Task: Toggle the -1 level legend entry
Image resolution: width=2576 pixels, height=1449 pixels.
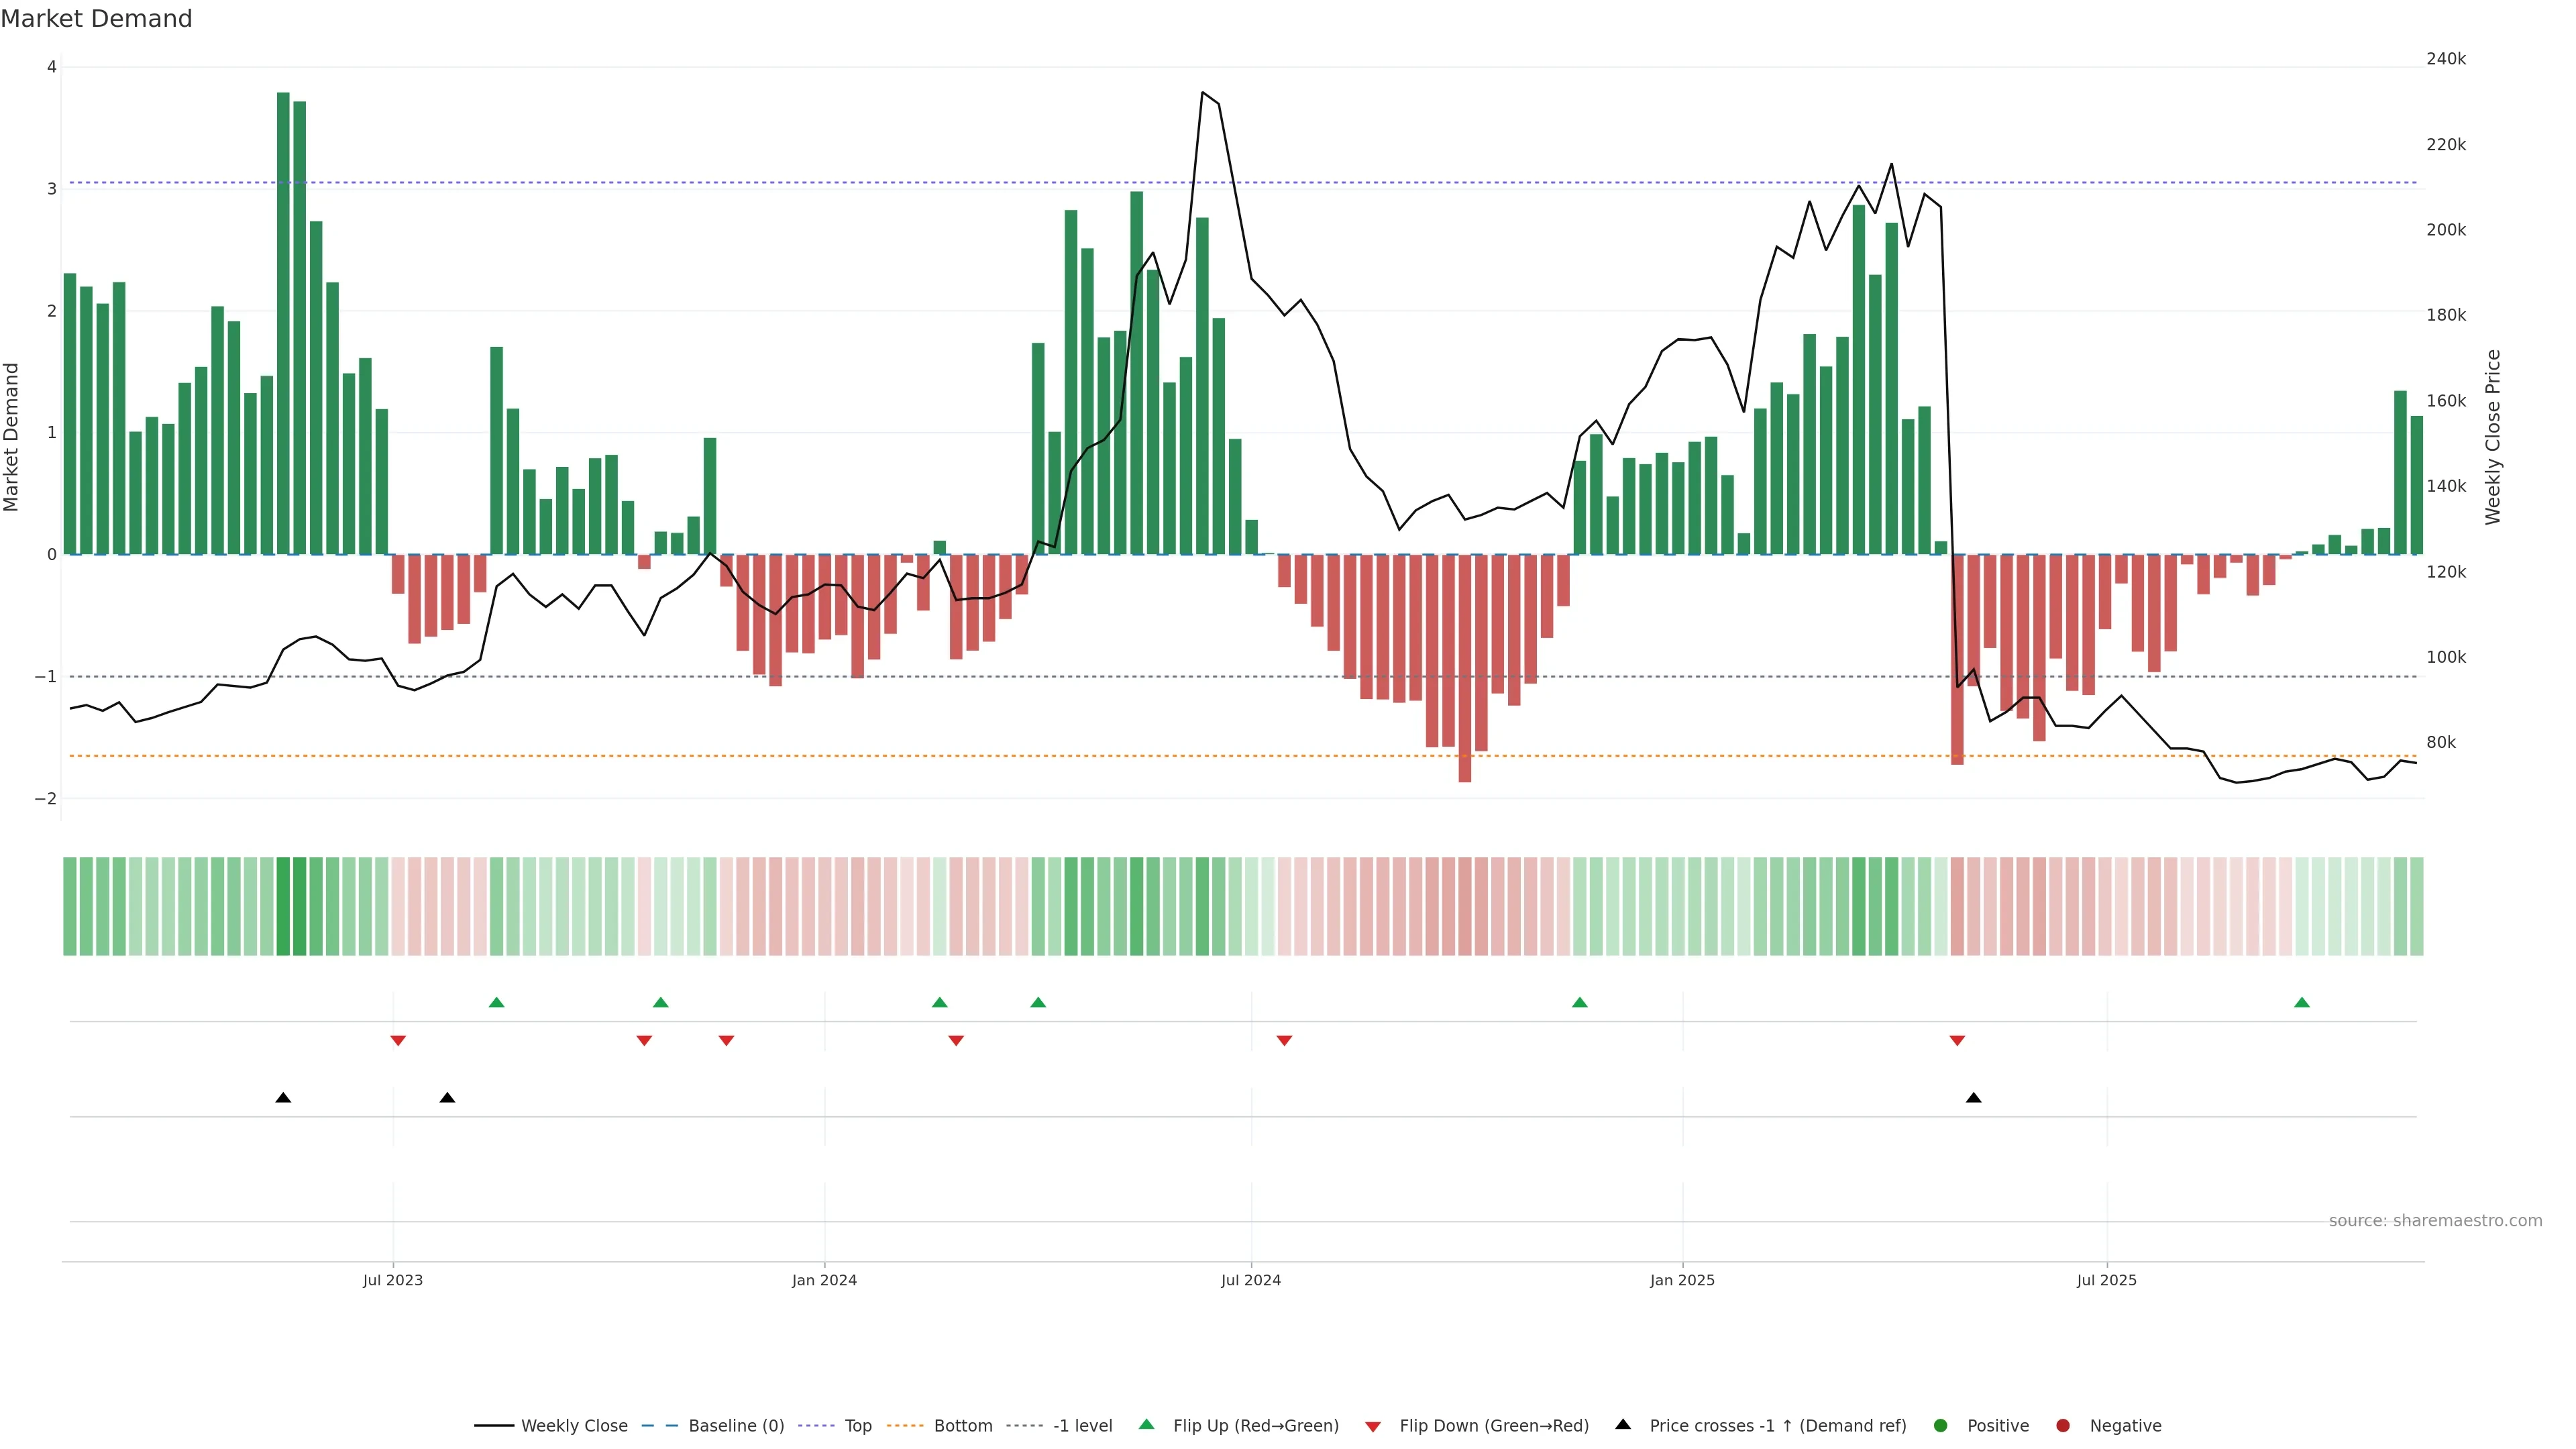Action: point(1082,1426)
